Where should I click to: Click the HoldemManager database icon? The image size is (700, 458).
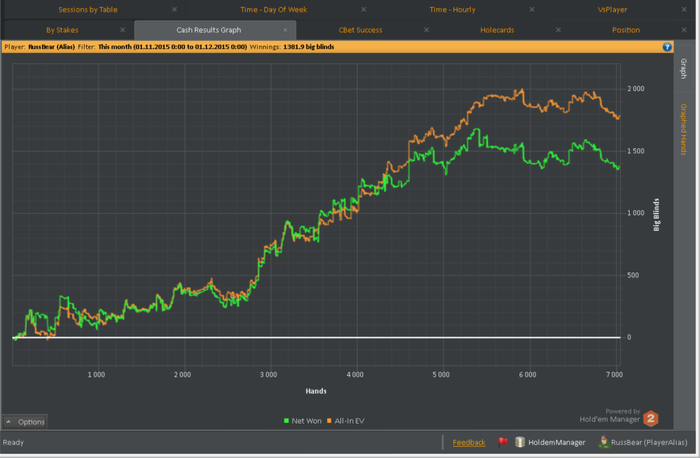coord(520,442)
